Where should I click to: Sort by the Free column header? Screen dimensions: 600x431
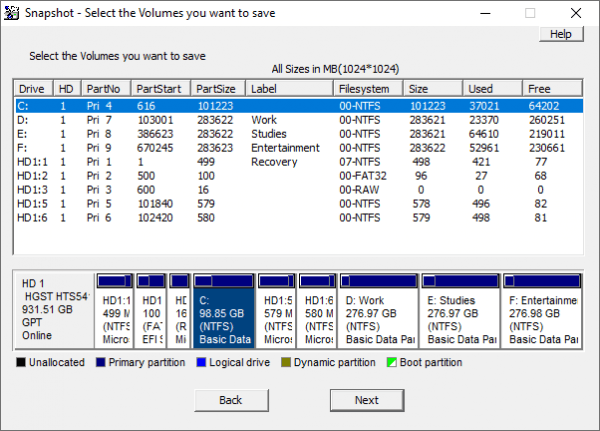coord(553,89)
